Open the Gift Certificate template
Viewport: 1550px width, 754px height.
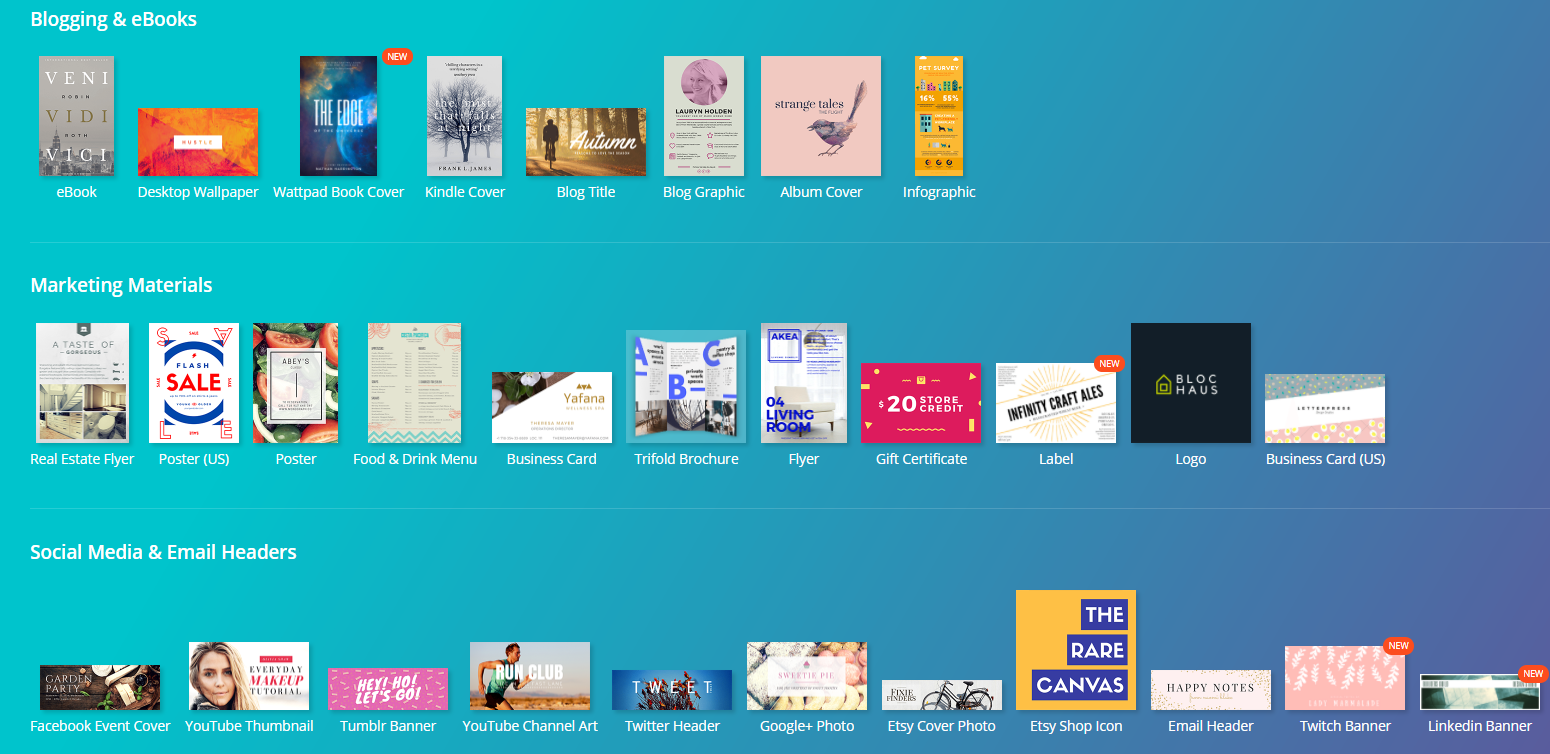[921, 403]
